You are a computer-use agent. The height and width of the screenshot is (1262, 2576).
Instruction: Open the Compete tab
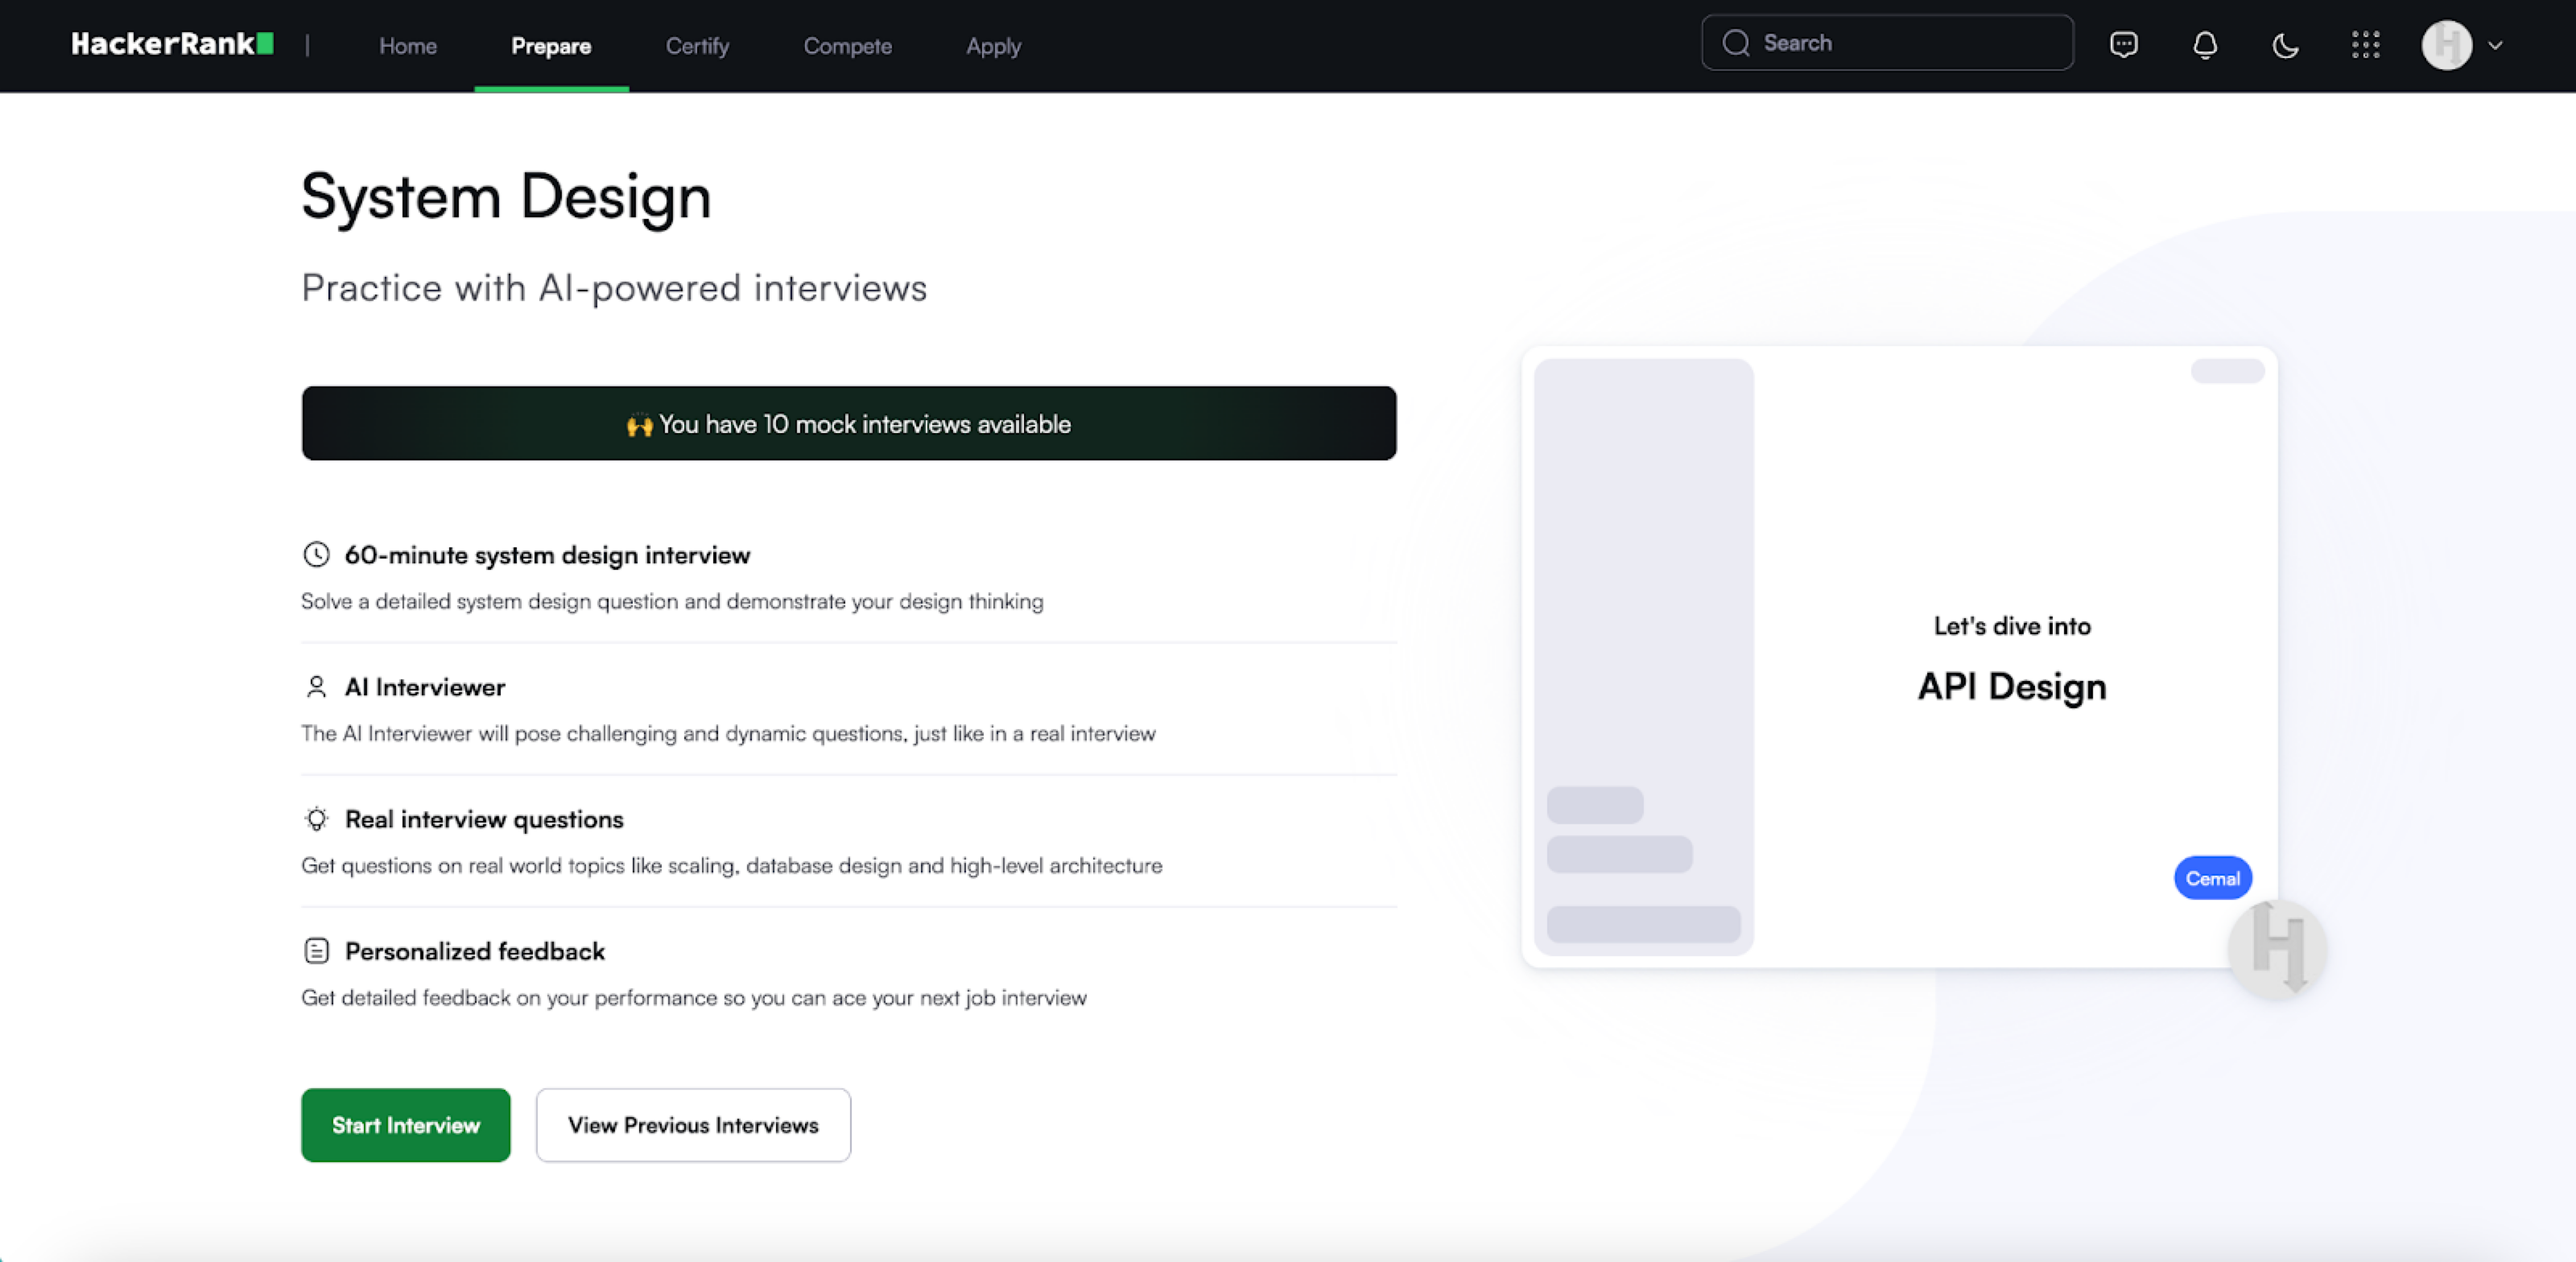click(847, 46)
